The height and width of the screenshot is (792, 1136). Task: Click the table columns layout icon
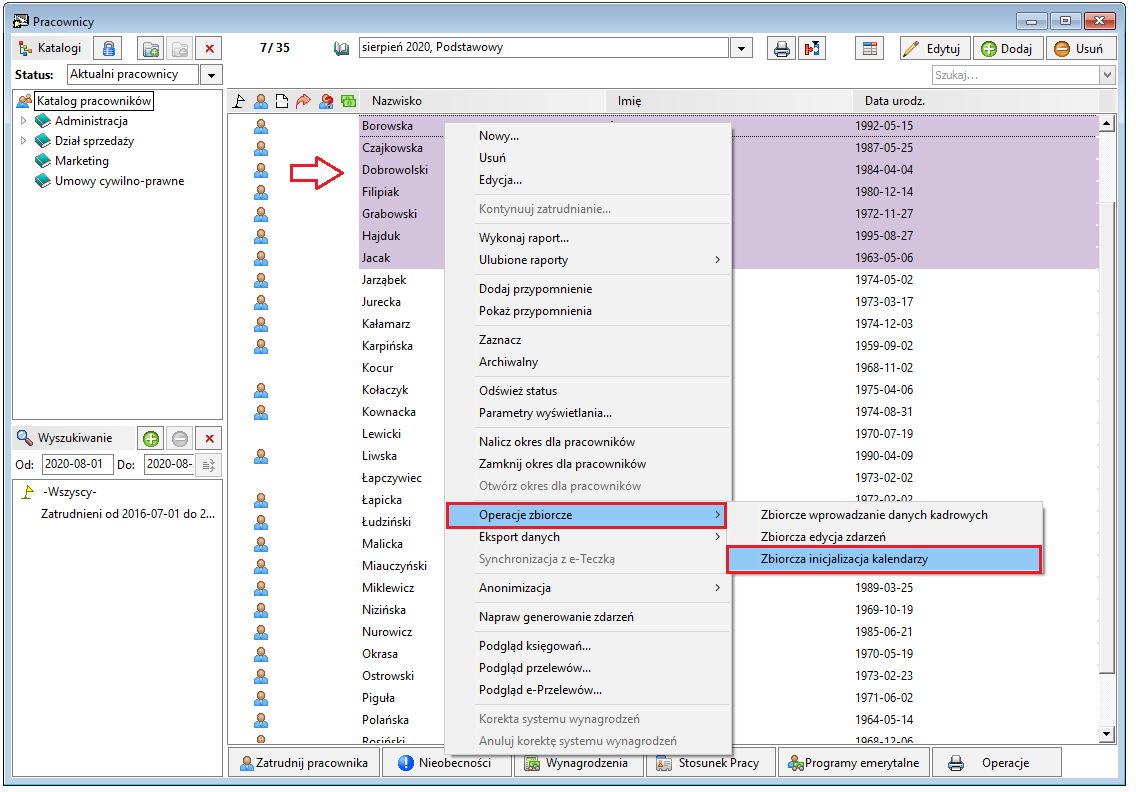[x=870, y=49]
